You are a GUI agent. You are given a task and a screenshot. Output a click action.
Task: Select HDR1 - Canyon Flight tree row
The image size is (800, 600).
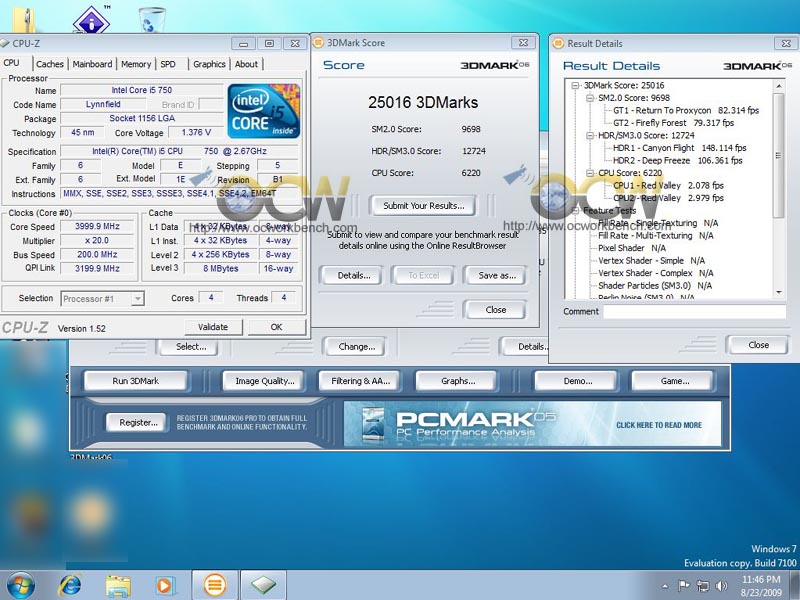coord(679,148)
